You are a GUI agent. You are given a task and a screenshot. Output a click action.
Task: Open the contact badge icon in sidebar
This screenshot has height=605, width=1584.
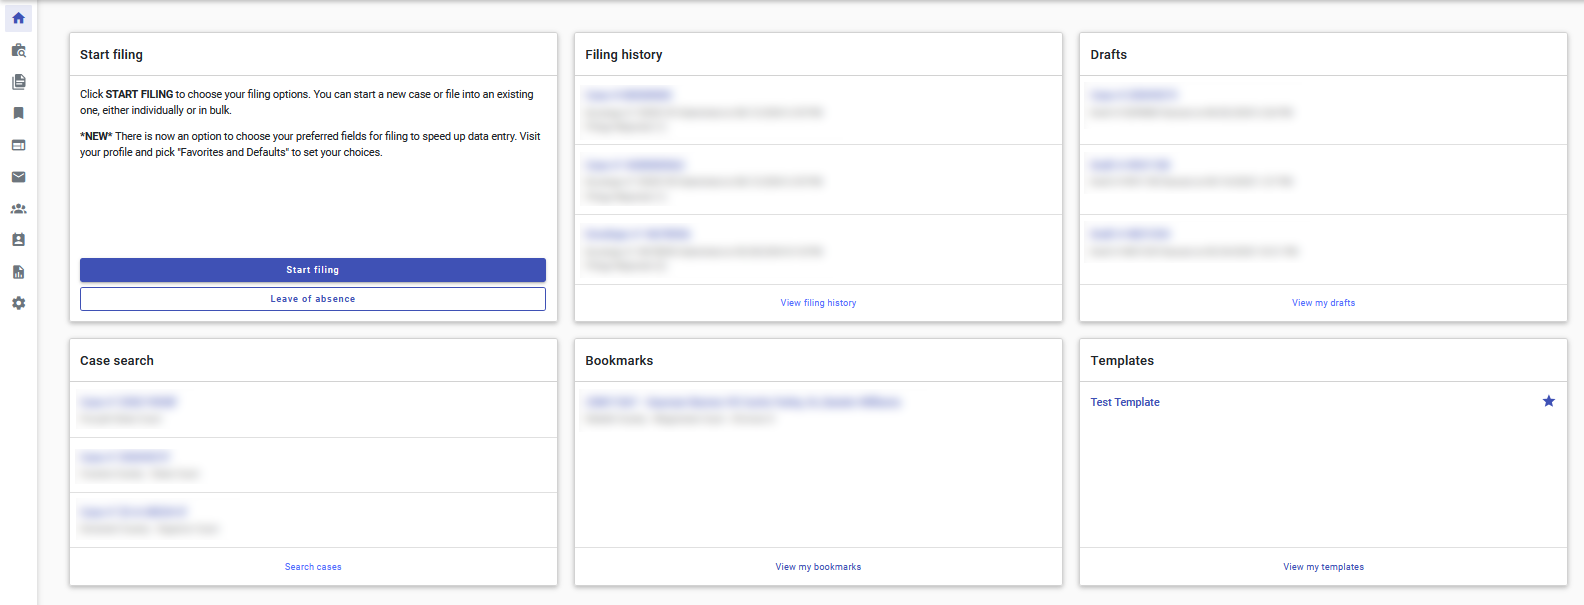click(x=18, y=240)
